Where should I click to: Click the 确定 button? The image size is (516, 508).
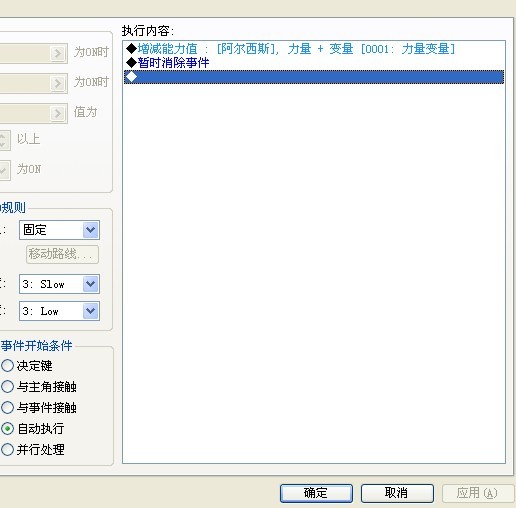[316, 493]
